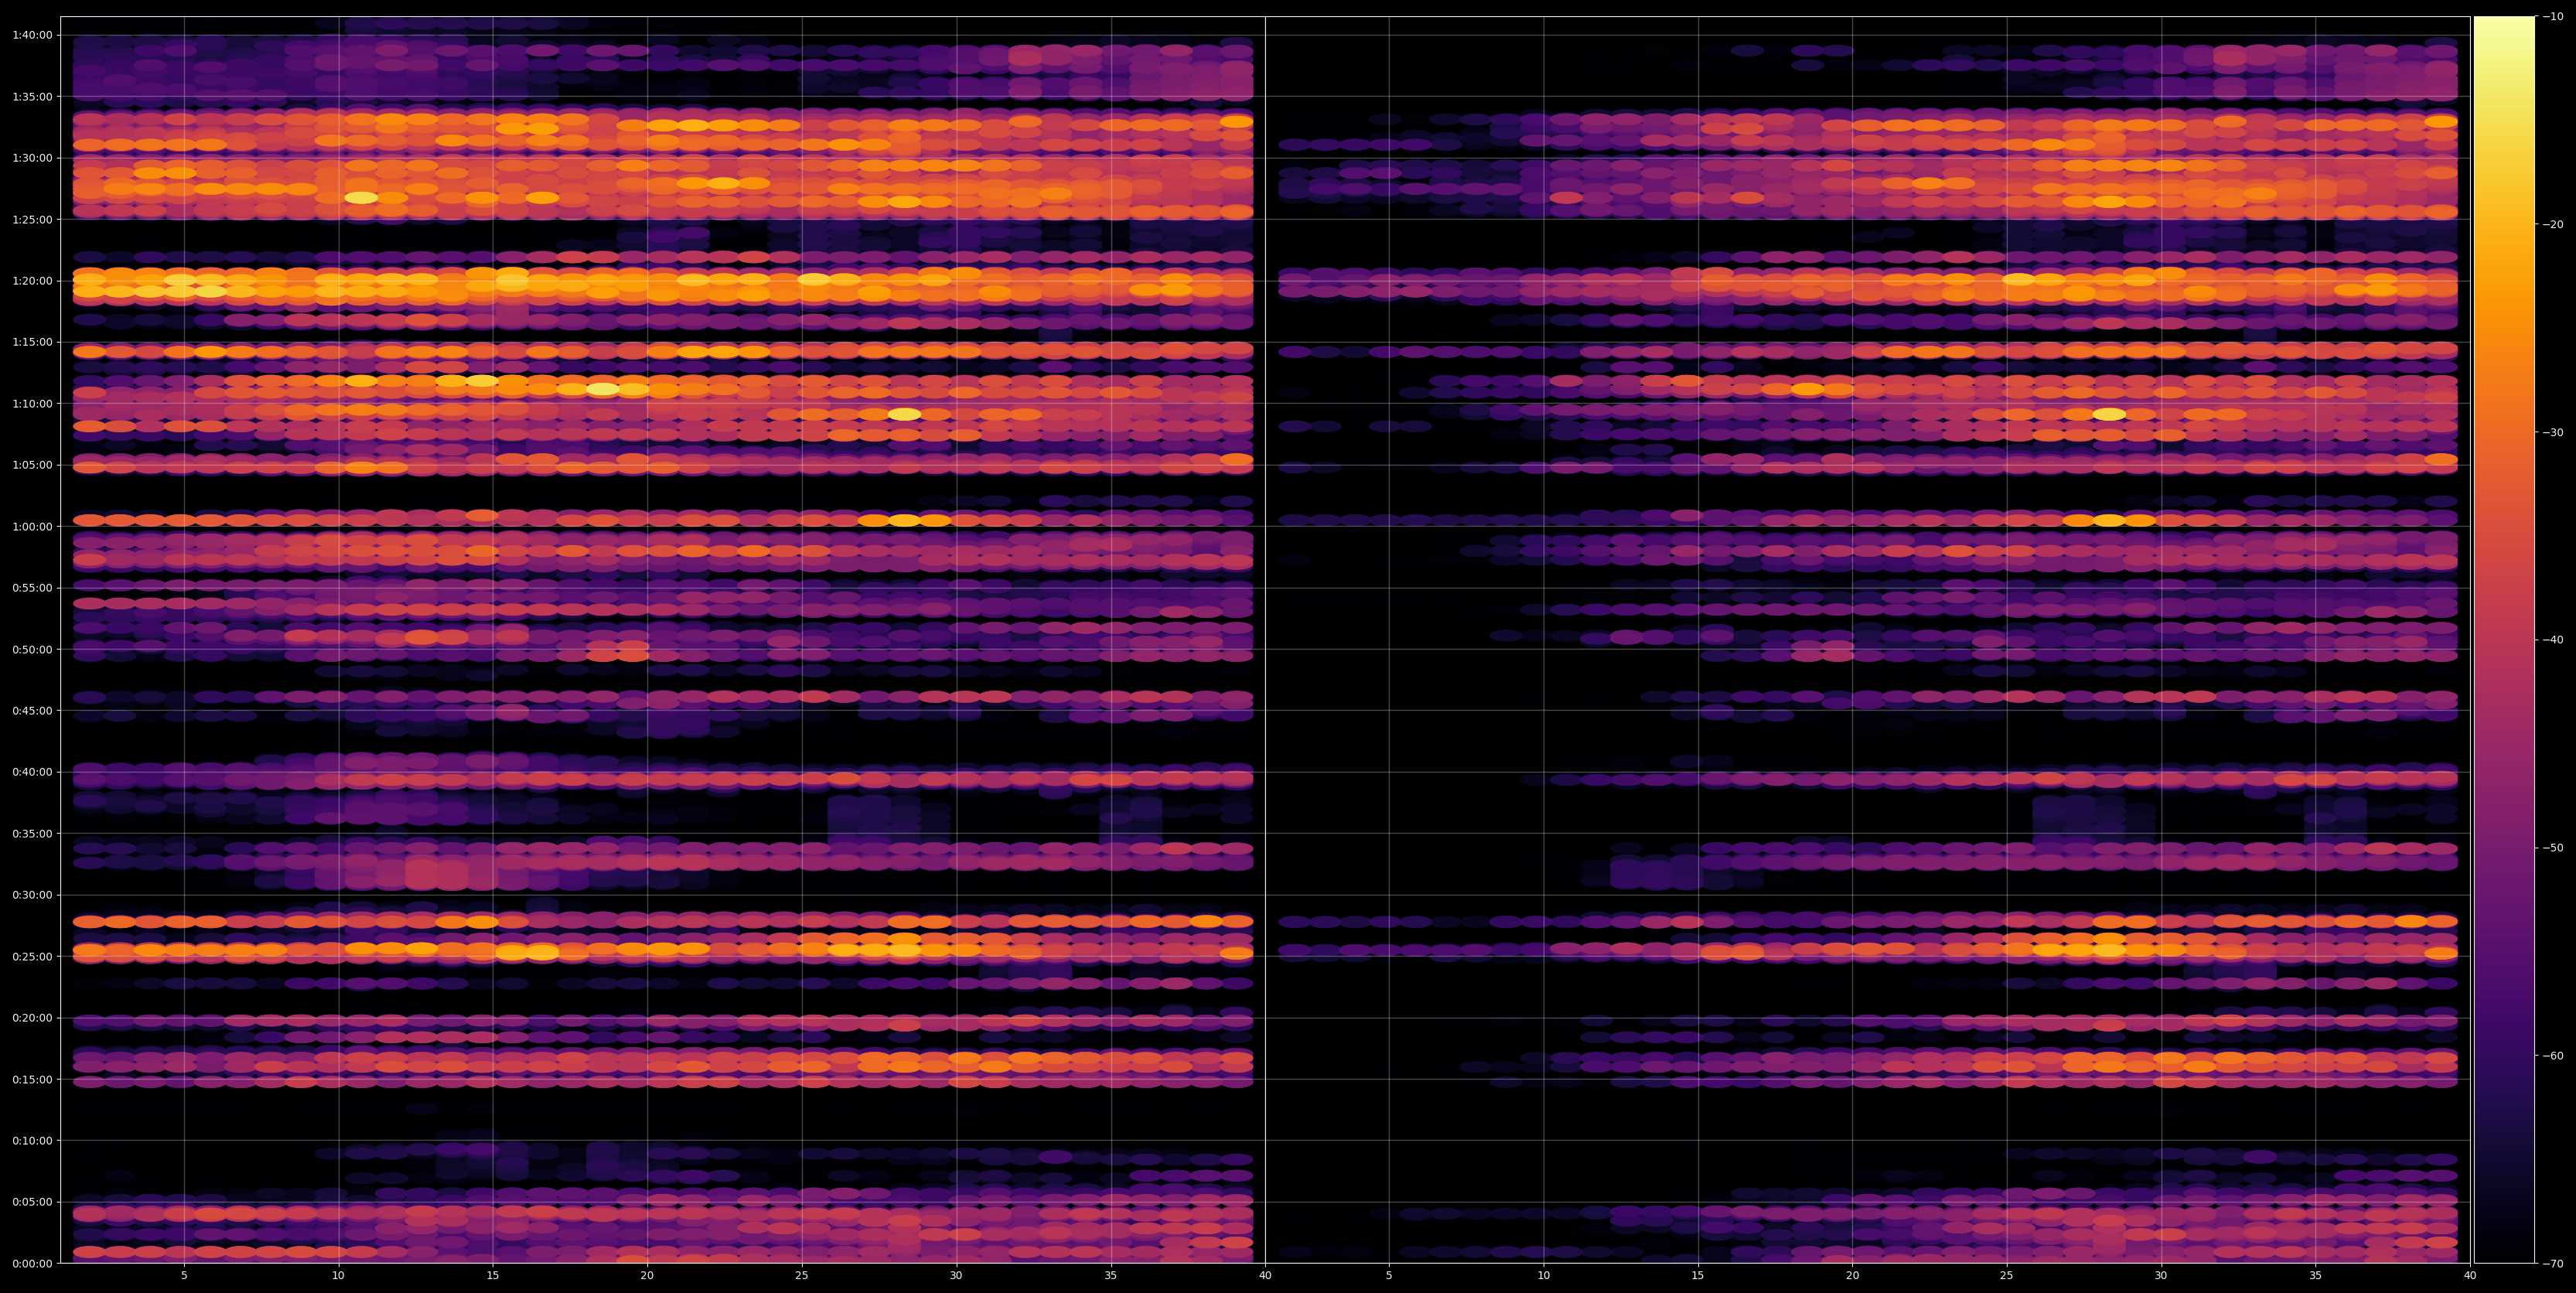Image resolution: width=2576 pixels, height=1293 pixels.
Task: Click the 0:15:00 y-axis tick label
Action: (32, 1079)
